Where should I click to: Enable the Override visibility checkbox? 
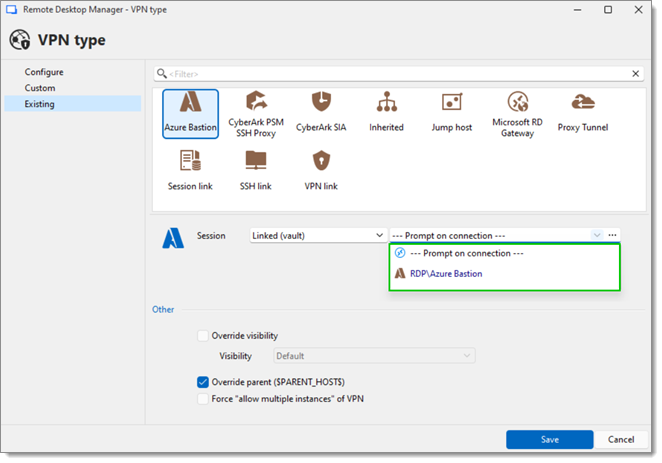tap(203, 336)
